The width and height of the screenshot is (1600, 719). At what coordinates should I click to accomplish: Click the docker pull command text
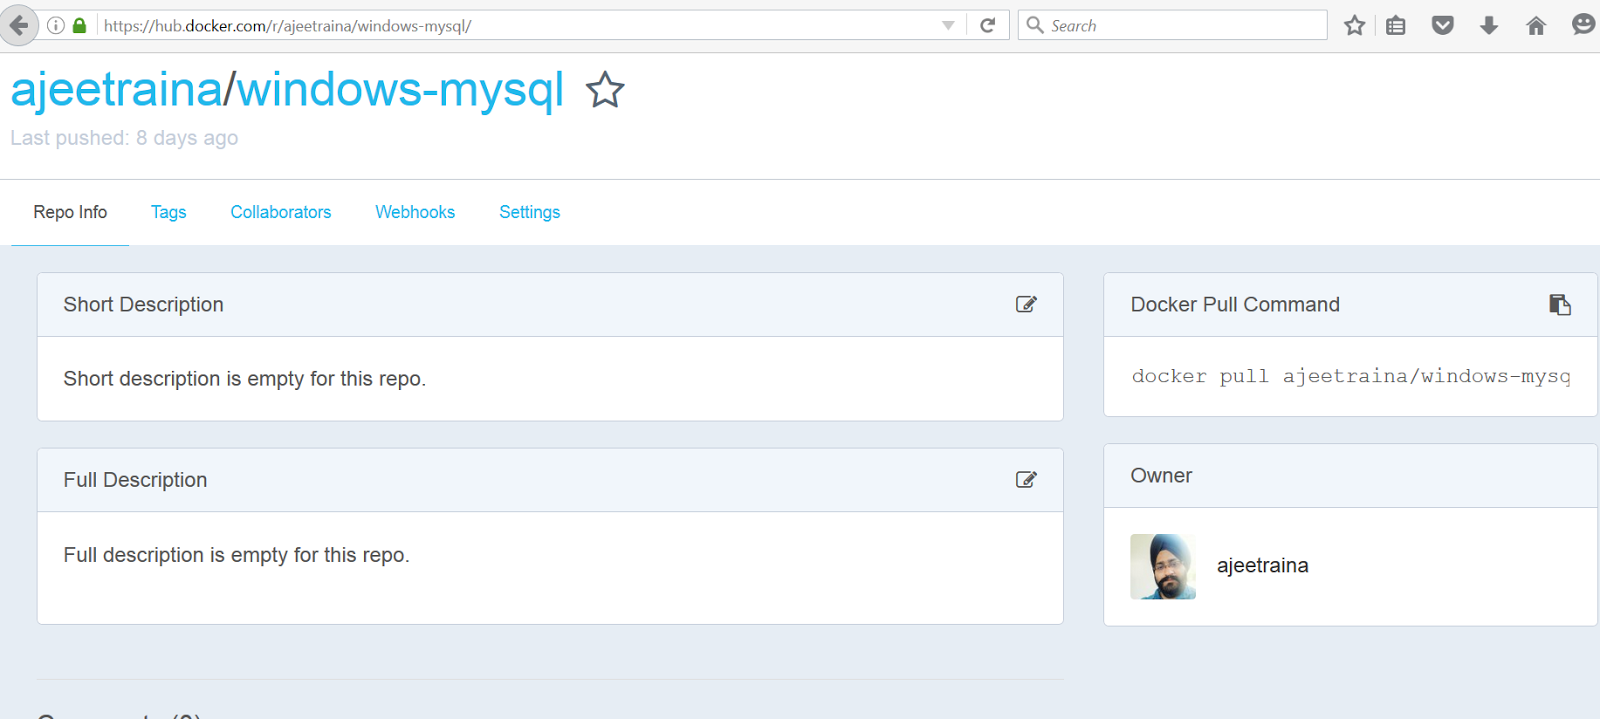[x=1350, y=376]
